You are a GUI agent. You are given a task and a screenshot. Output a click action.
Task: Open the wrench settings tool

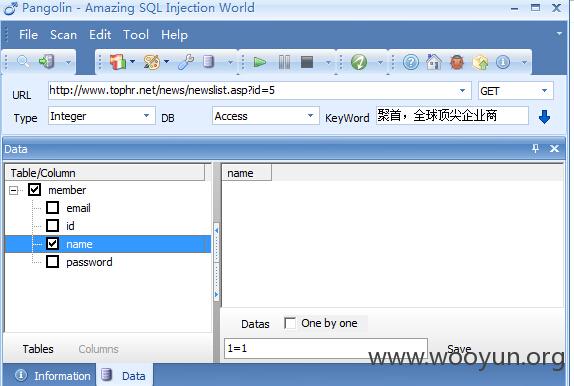(186, 62)
